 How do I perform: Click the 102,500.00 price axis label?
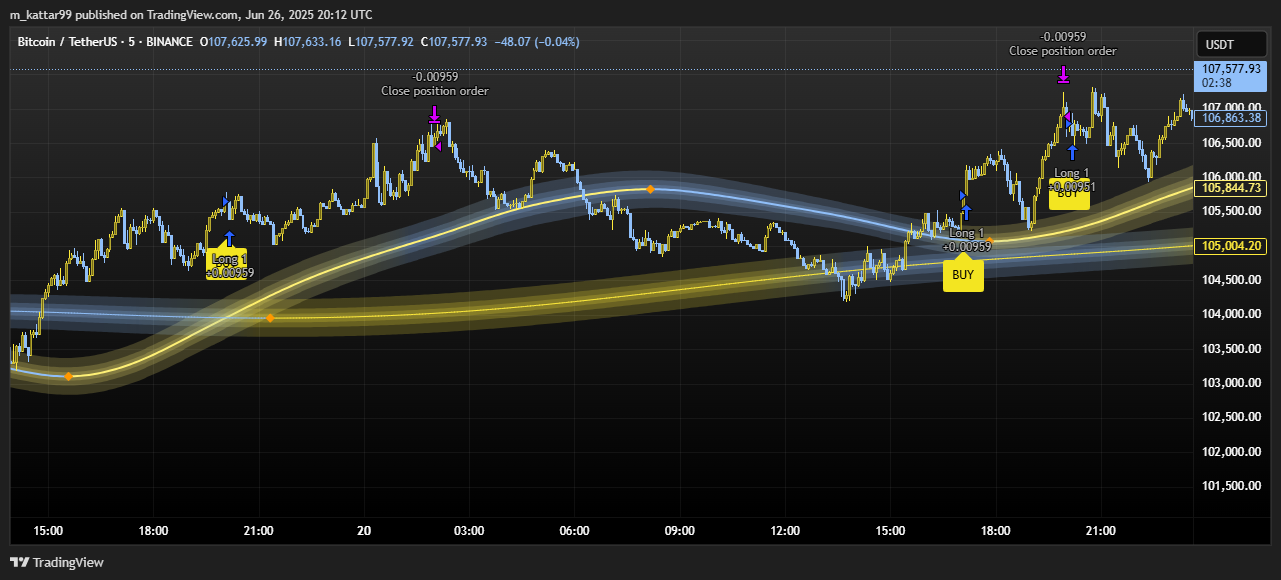pyautogui.click(x=1231, y=418)
